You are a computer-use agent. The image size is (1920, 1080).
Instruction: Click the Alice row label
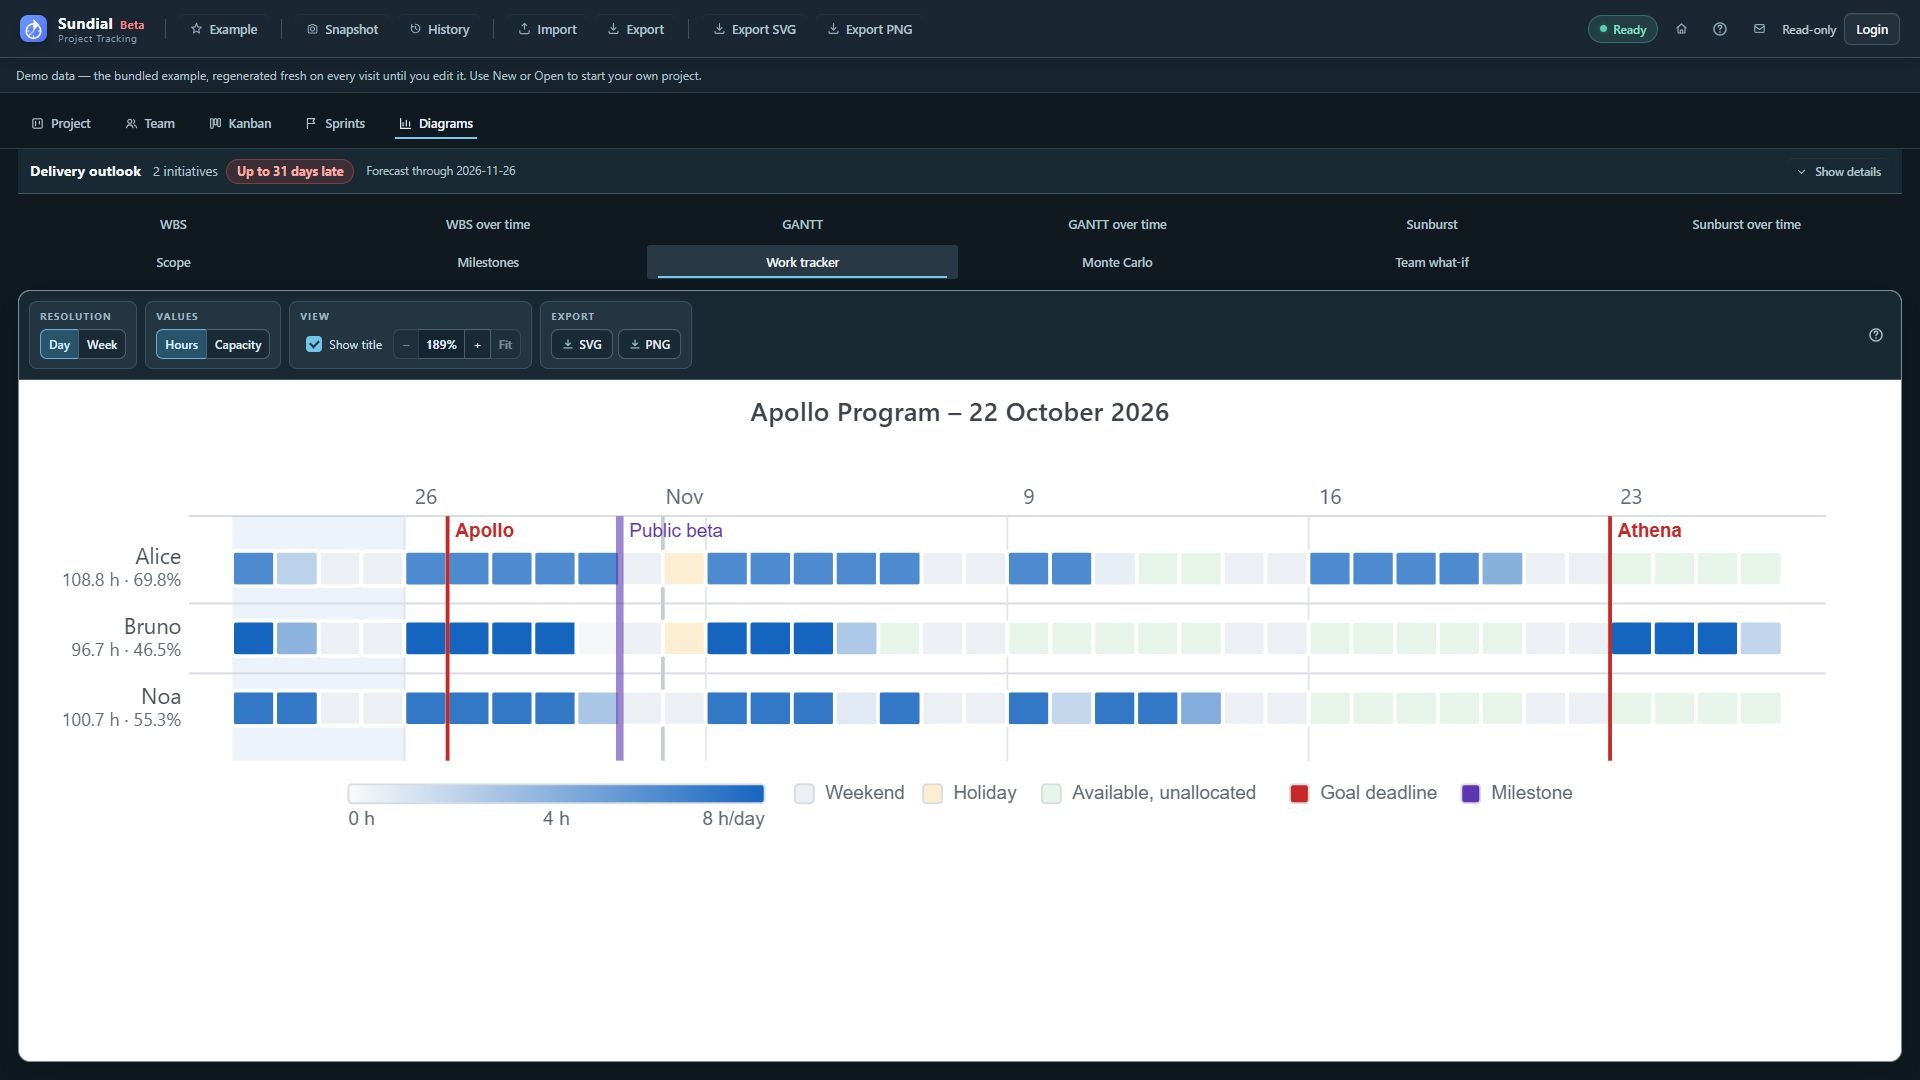[158, 556]
